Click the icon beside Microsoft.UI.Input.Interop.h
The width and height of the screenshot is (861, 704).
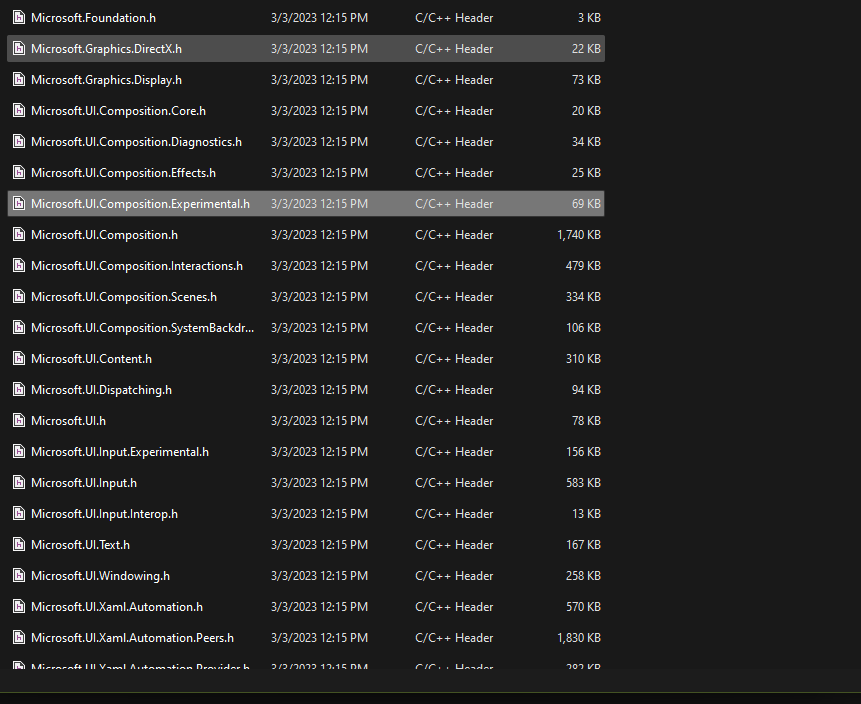click(19, 514)
